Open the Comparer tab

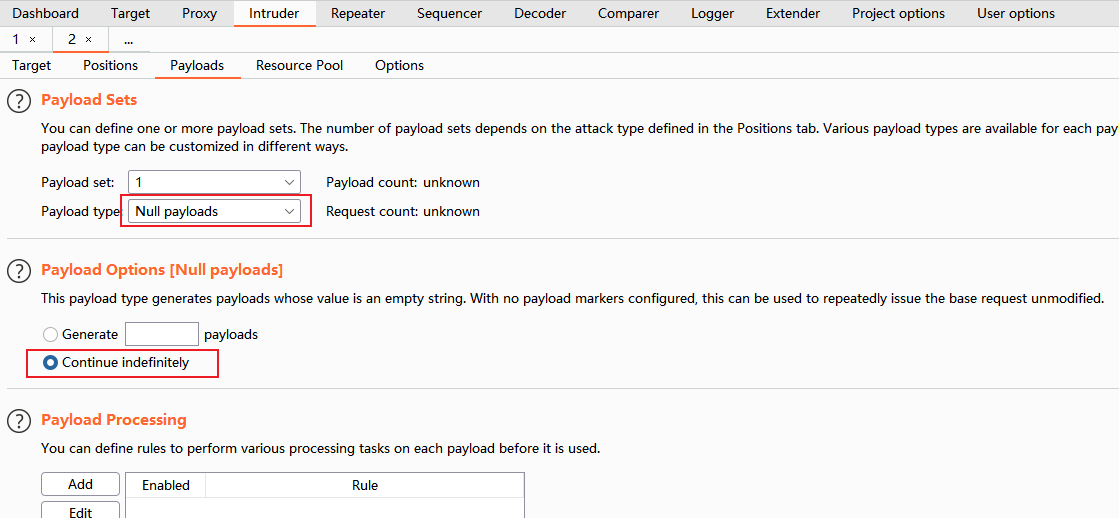[629, 14]
